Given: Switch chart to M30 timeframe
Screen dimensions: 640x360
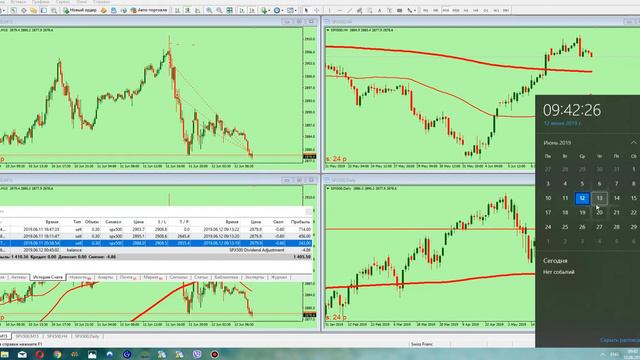Looking at the screenshot, I should tap(456, 10).
